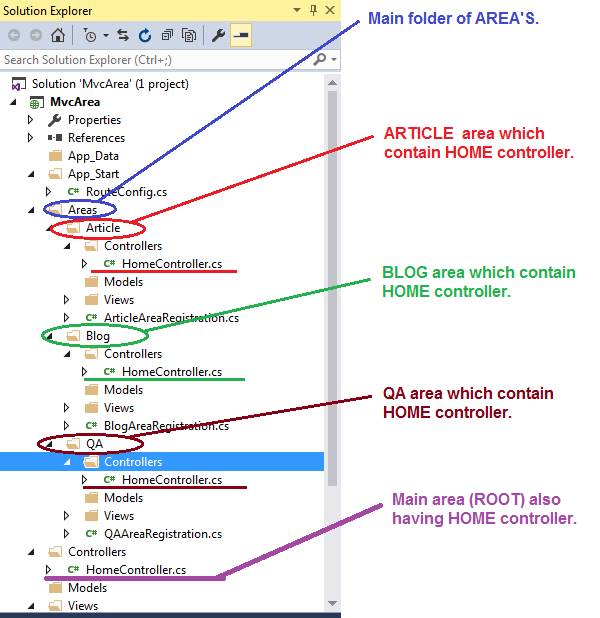This screenshot has width=600, height=618.
Task: Click the Home icon in Solution Explorer toolbar
Action: coord(58,35)
